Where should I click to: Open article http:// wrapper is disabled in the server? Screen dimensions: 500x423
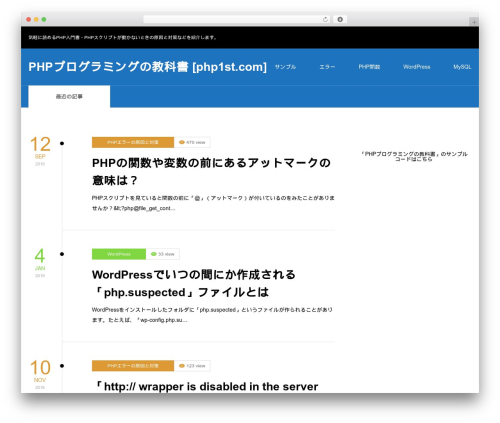tap(206, 387)
